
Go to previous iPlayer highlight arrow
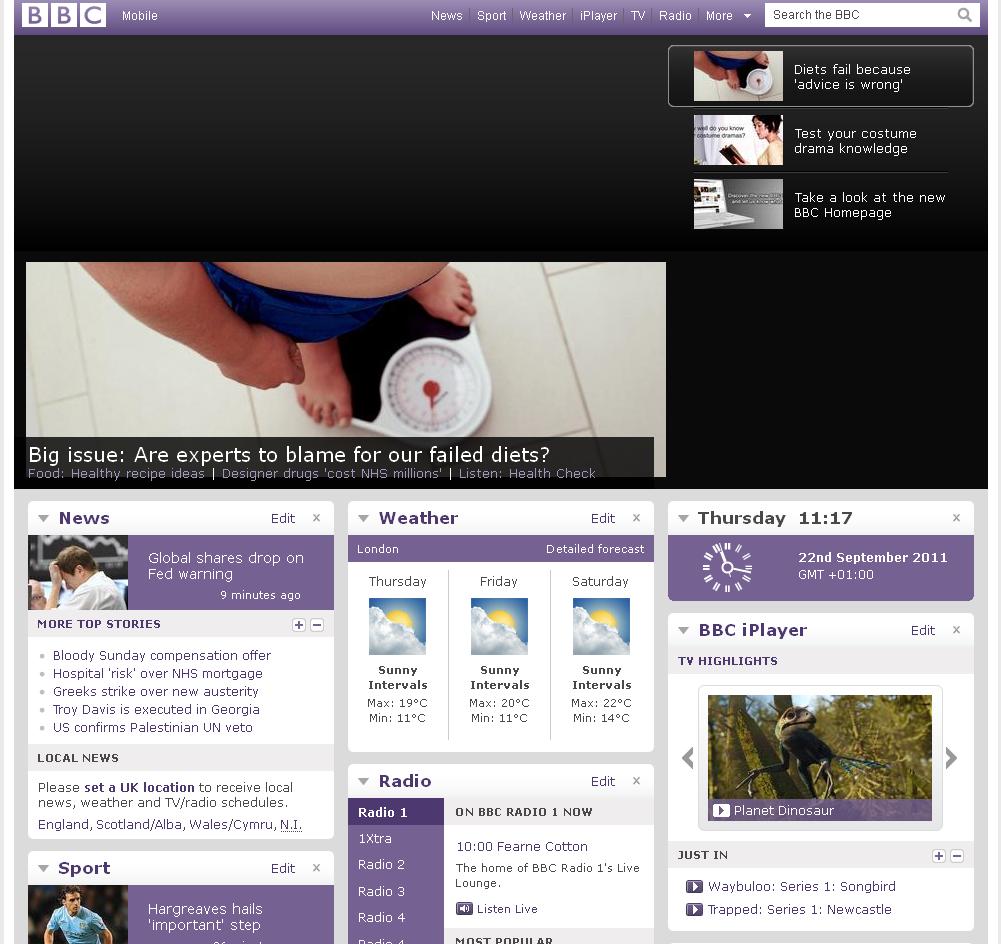click(x=688, y=758)
